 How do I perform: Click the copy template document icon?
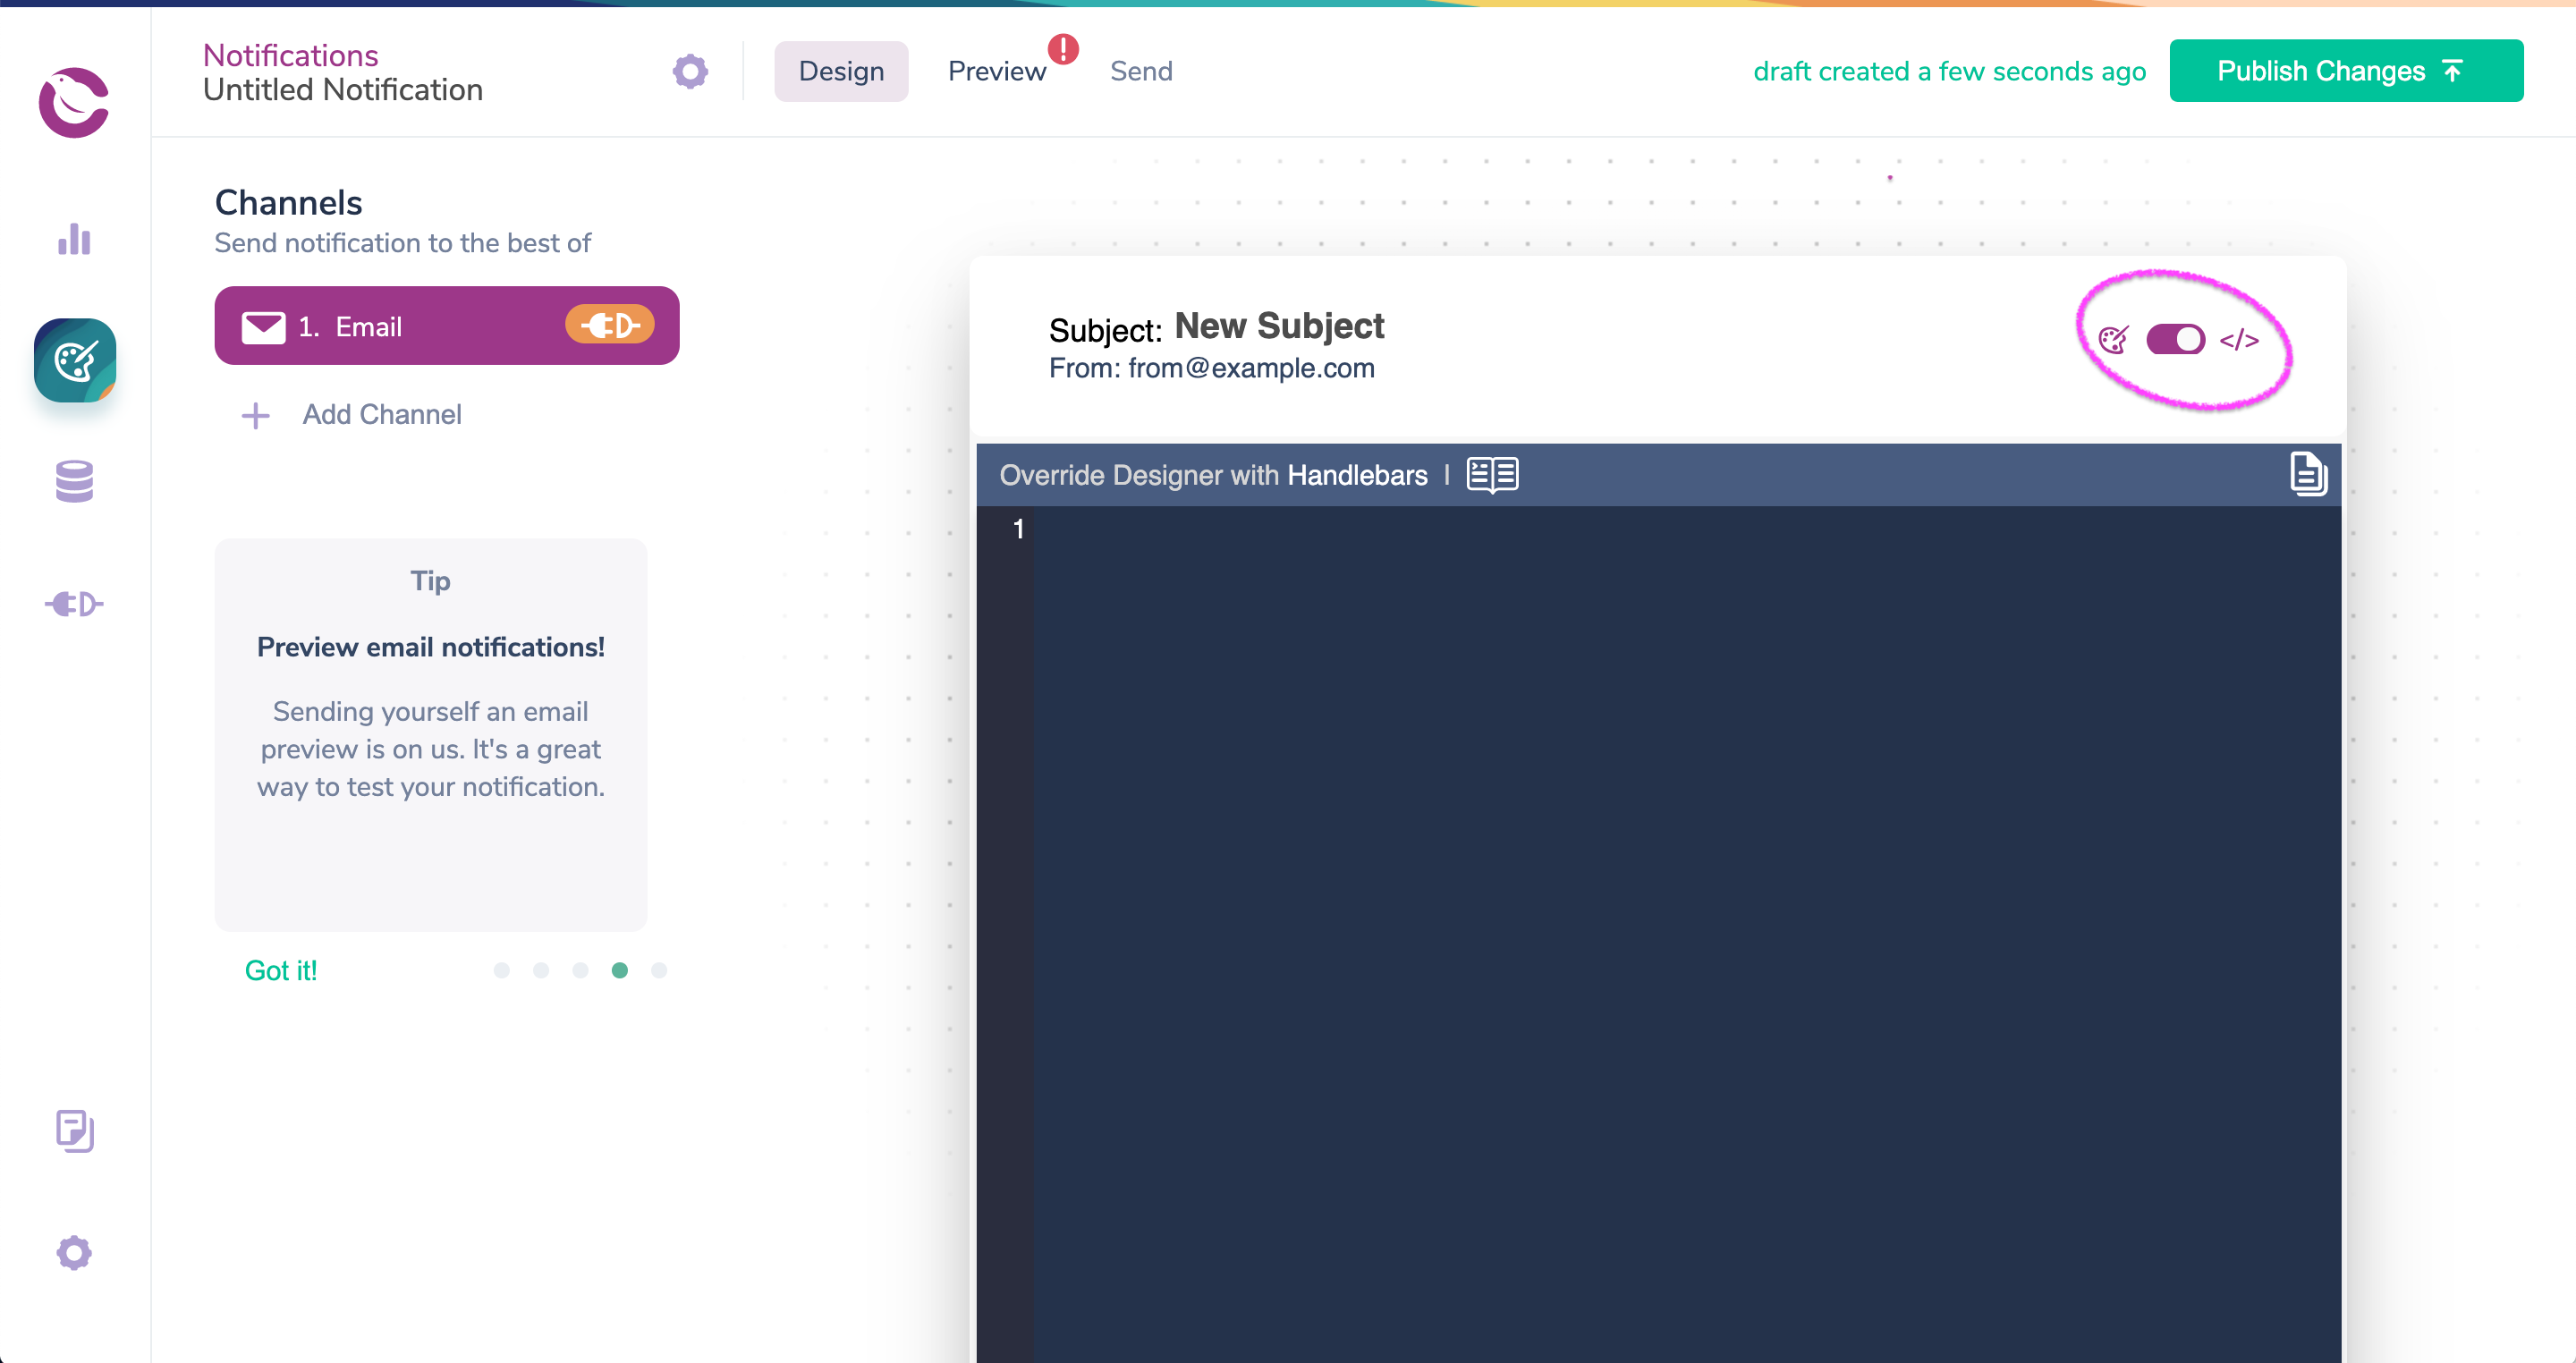(x=2308, y=474)
